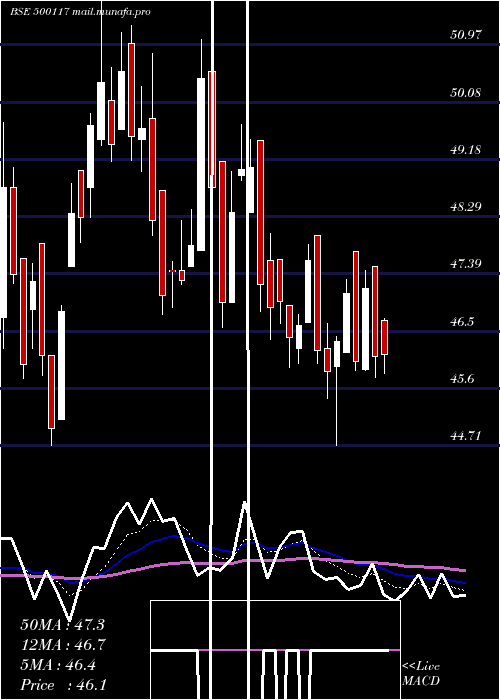Click the 12MA : 46.7 value
The height and width of the screenshot is (700, 500).
tap(62, 645)
